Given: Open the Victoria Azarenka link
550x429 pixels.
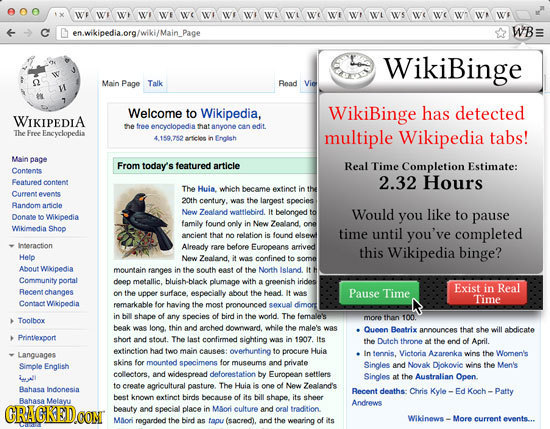Looking at the screenshot, I should pos(430,354).
